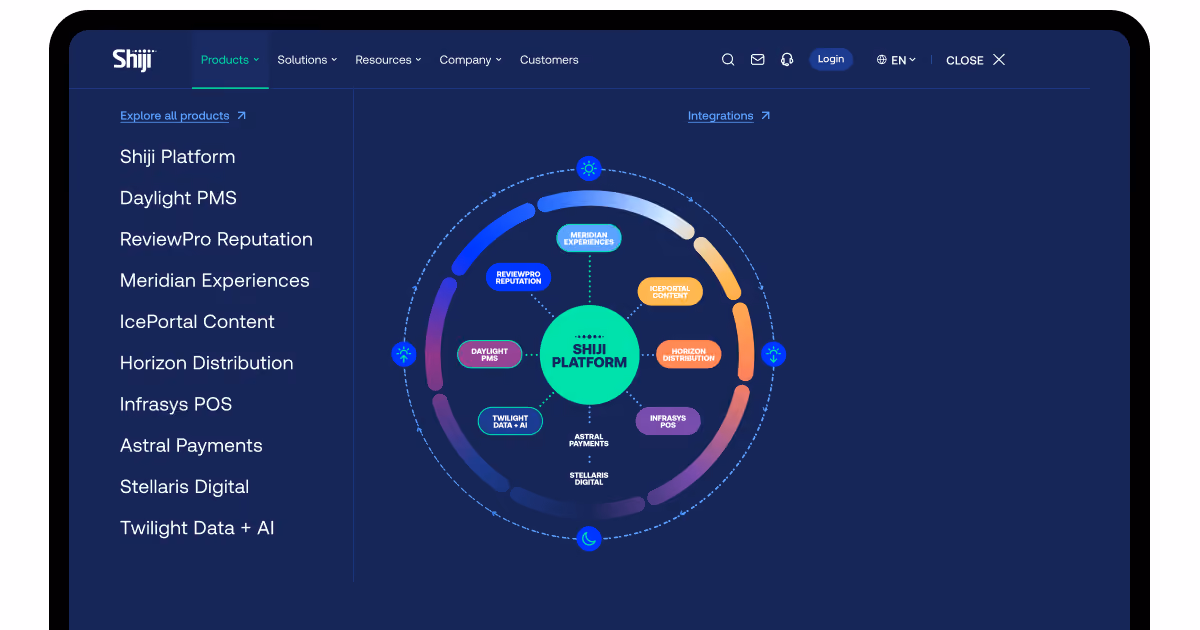
Task: Click the sun icon atop the diagram
Action: [589, 168]
